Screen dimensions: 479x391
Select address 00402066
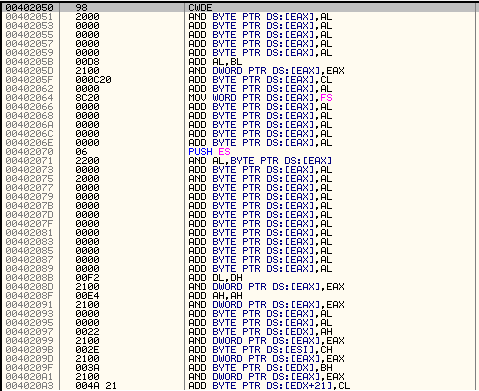[x=29, y=107]
